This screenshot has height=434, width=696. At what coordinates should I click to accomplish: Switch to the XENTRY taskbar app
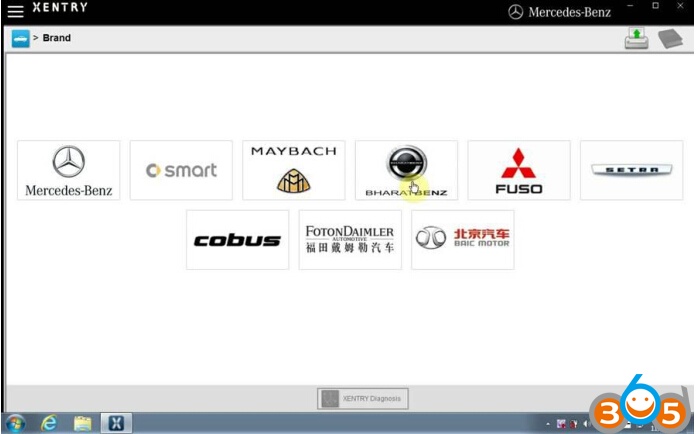(x=116, y=423)
